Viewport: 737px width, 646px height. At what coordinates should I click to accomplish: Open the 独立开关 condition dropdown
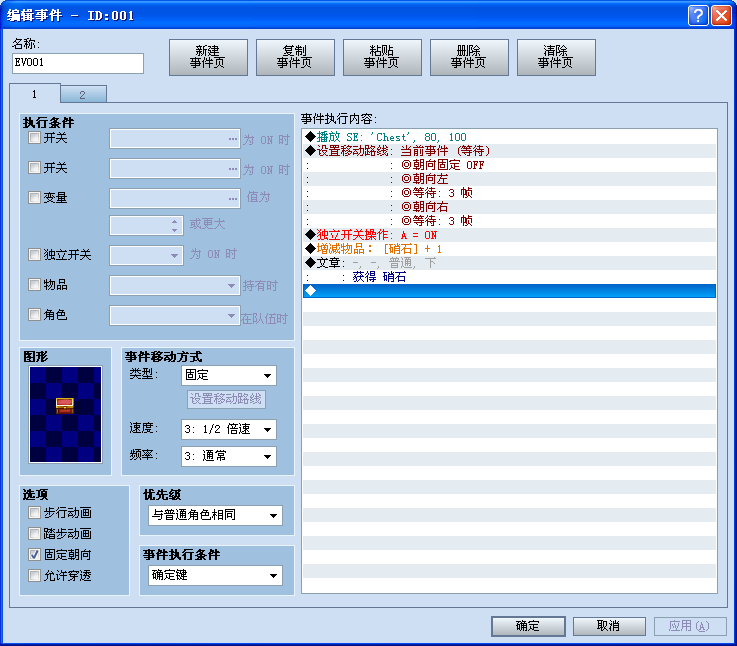146,255
